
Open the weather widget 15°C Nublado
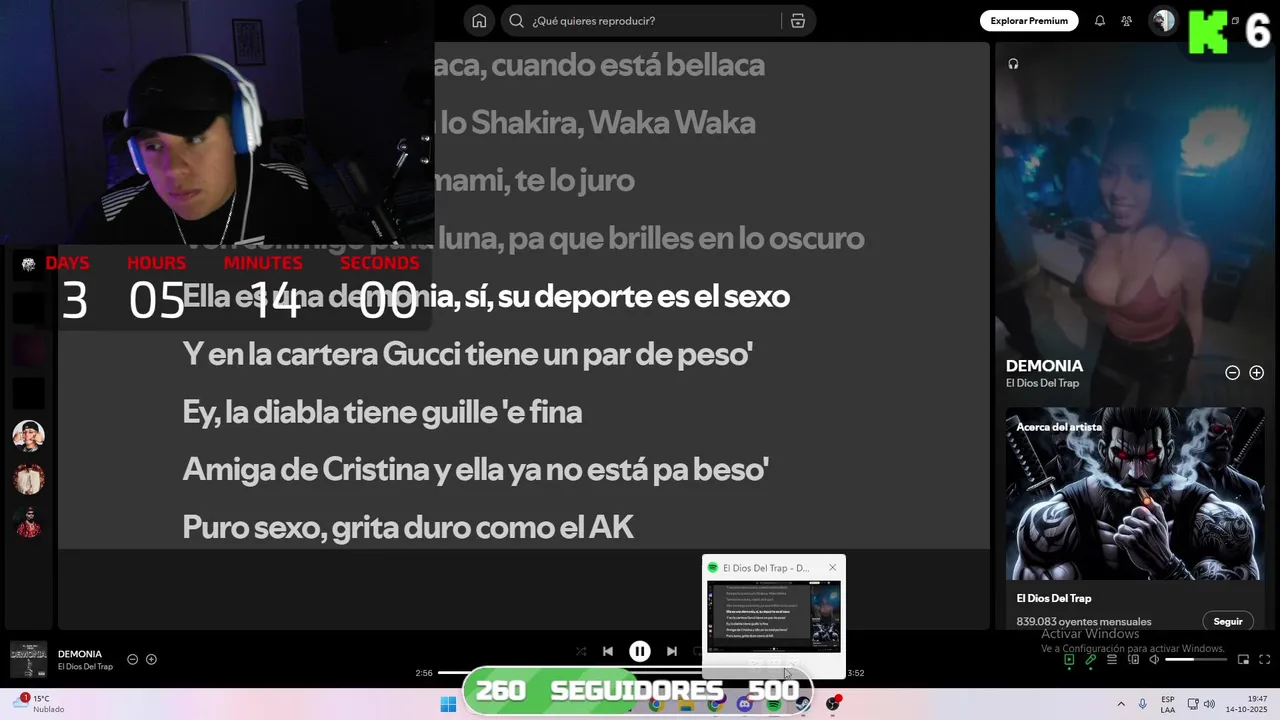[x=40, y=704]
